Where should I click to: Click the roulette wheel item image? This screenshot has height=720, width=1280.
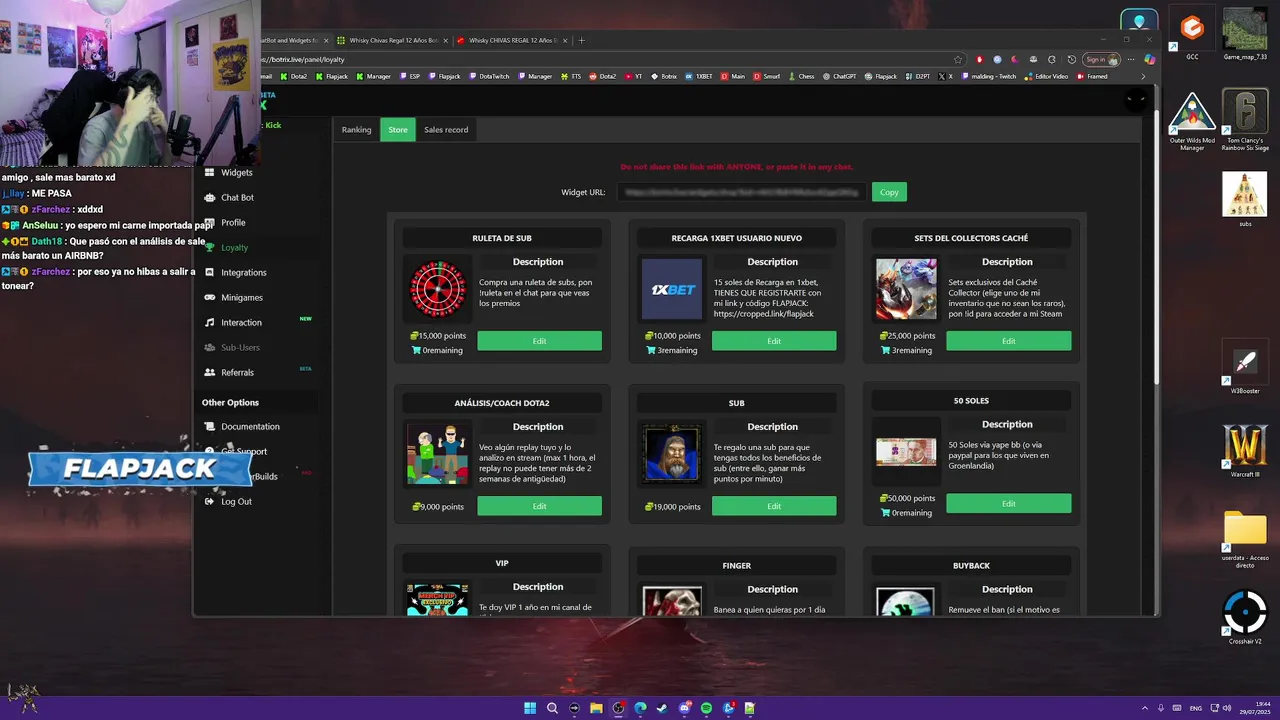click(438, 289)
